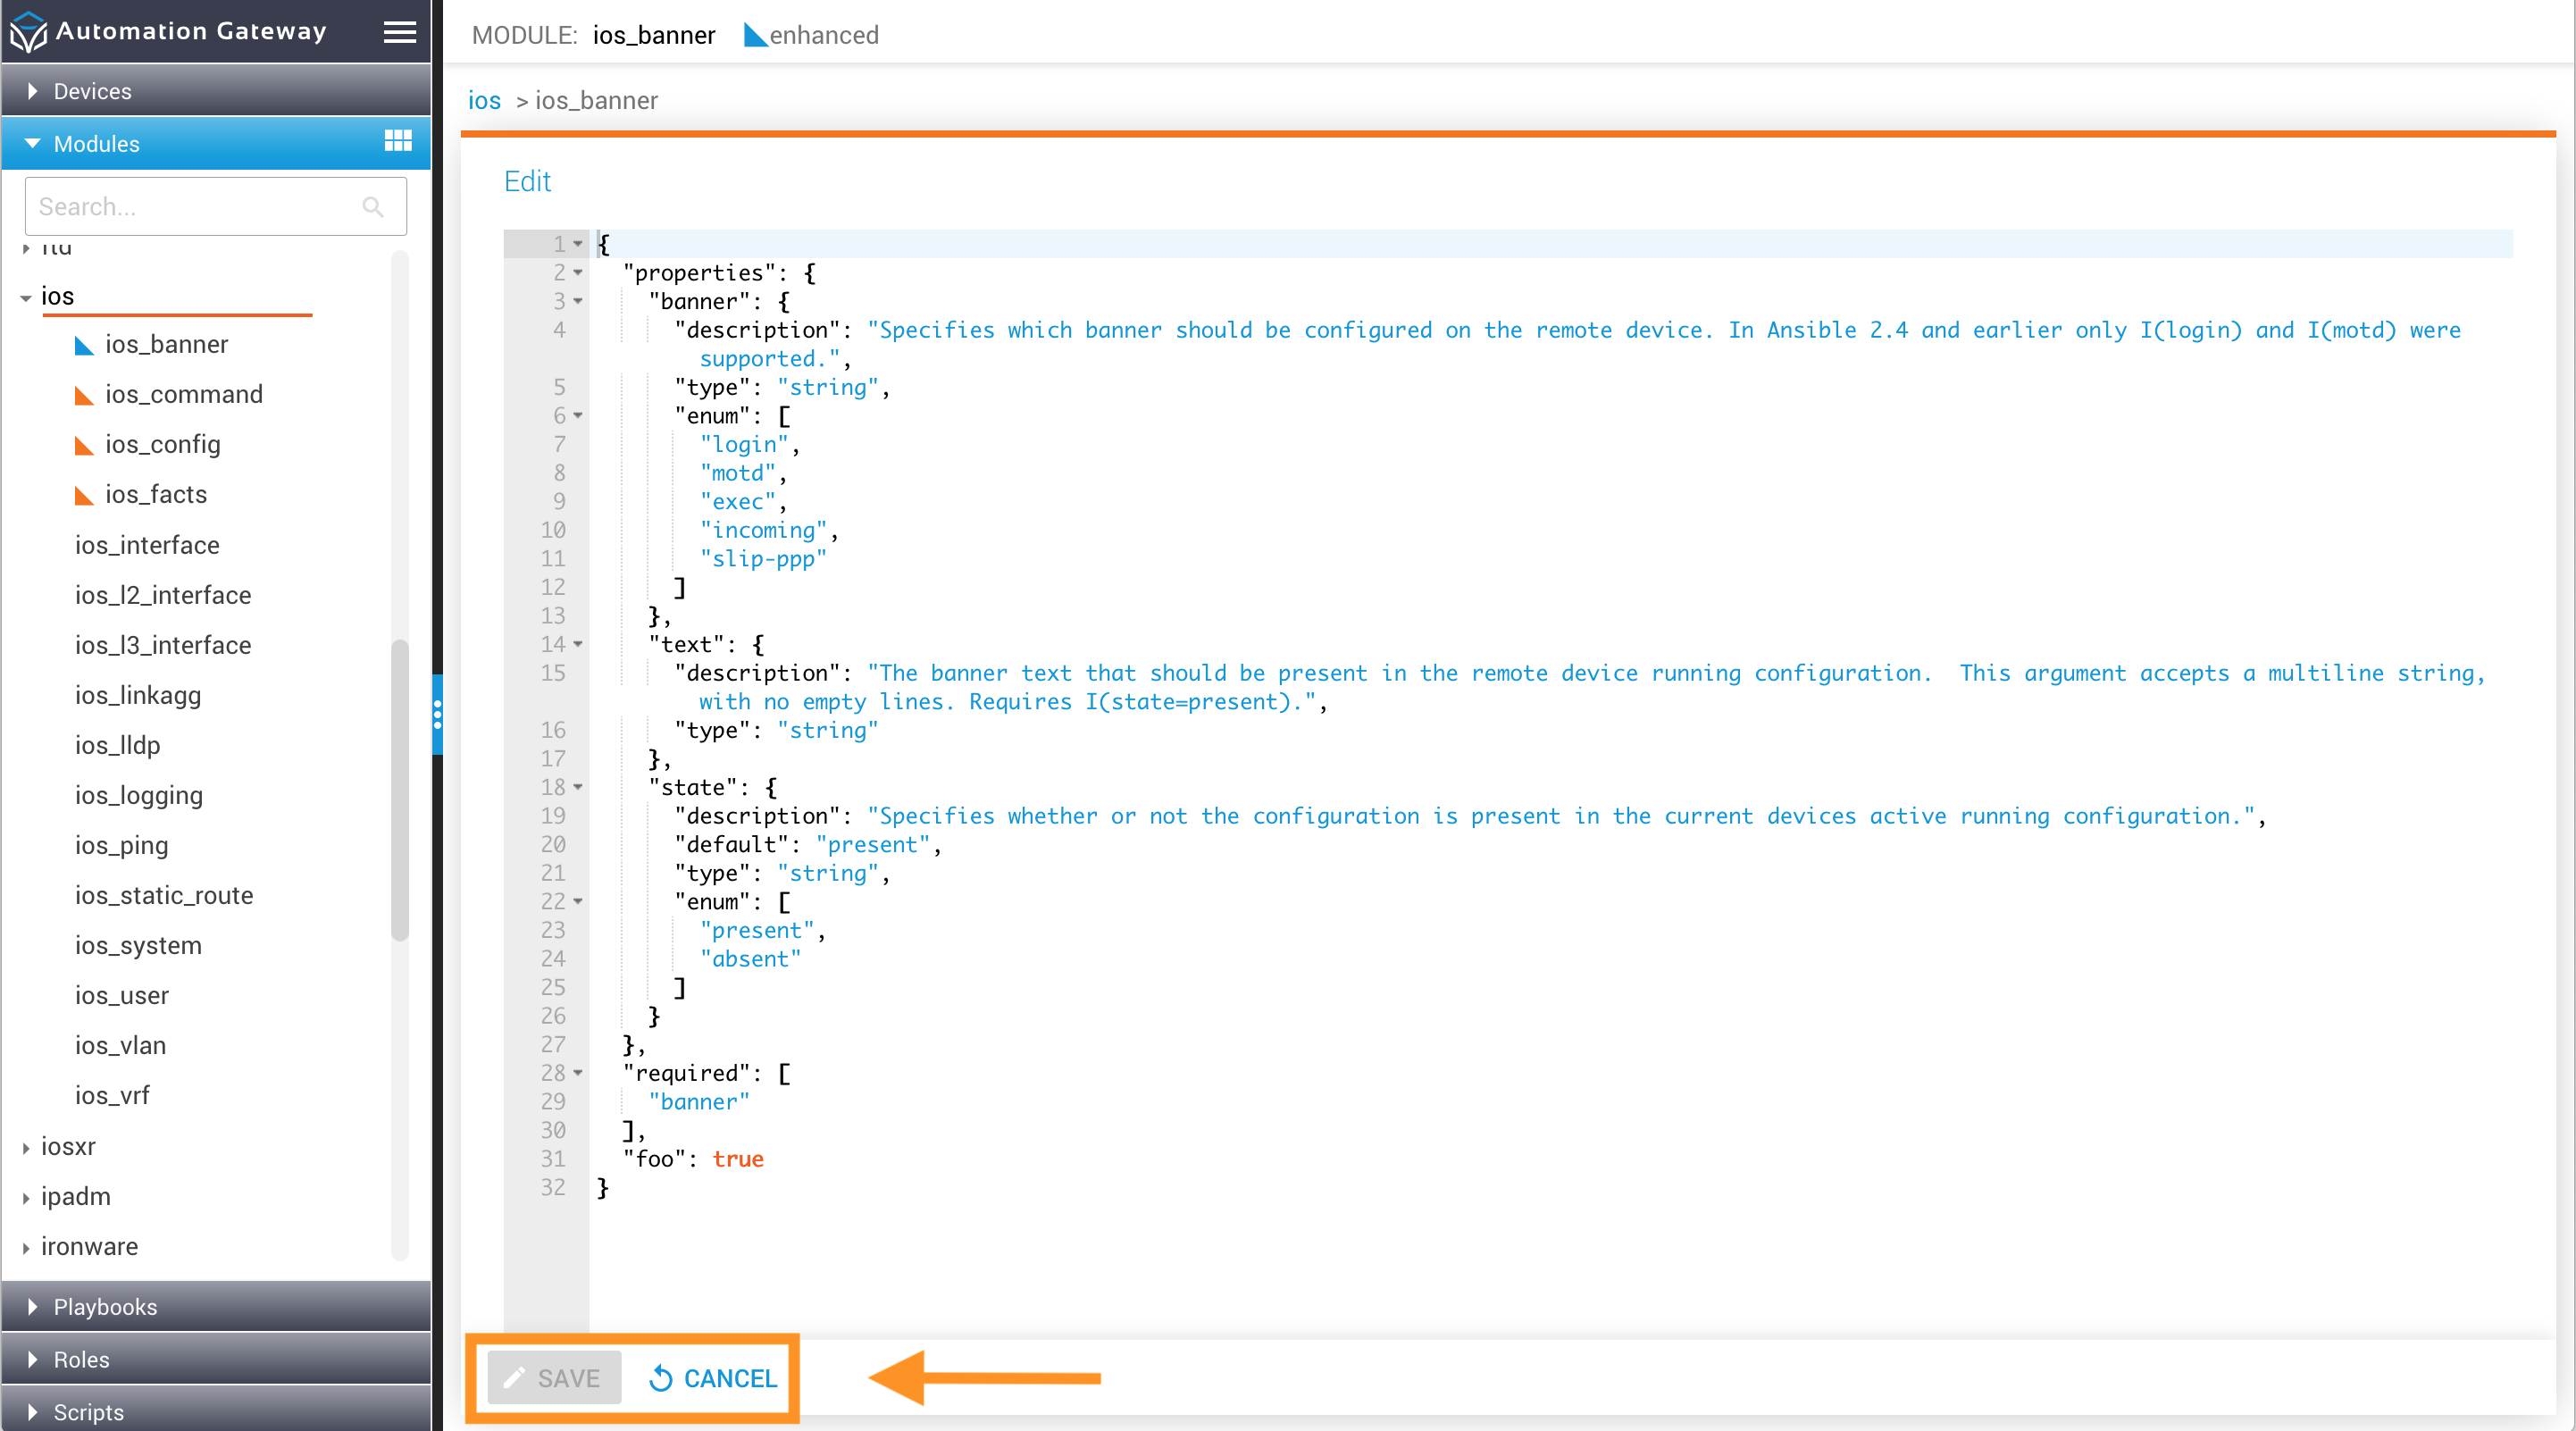Fold the text block at line 14

(578, 645)
